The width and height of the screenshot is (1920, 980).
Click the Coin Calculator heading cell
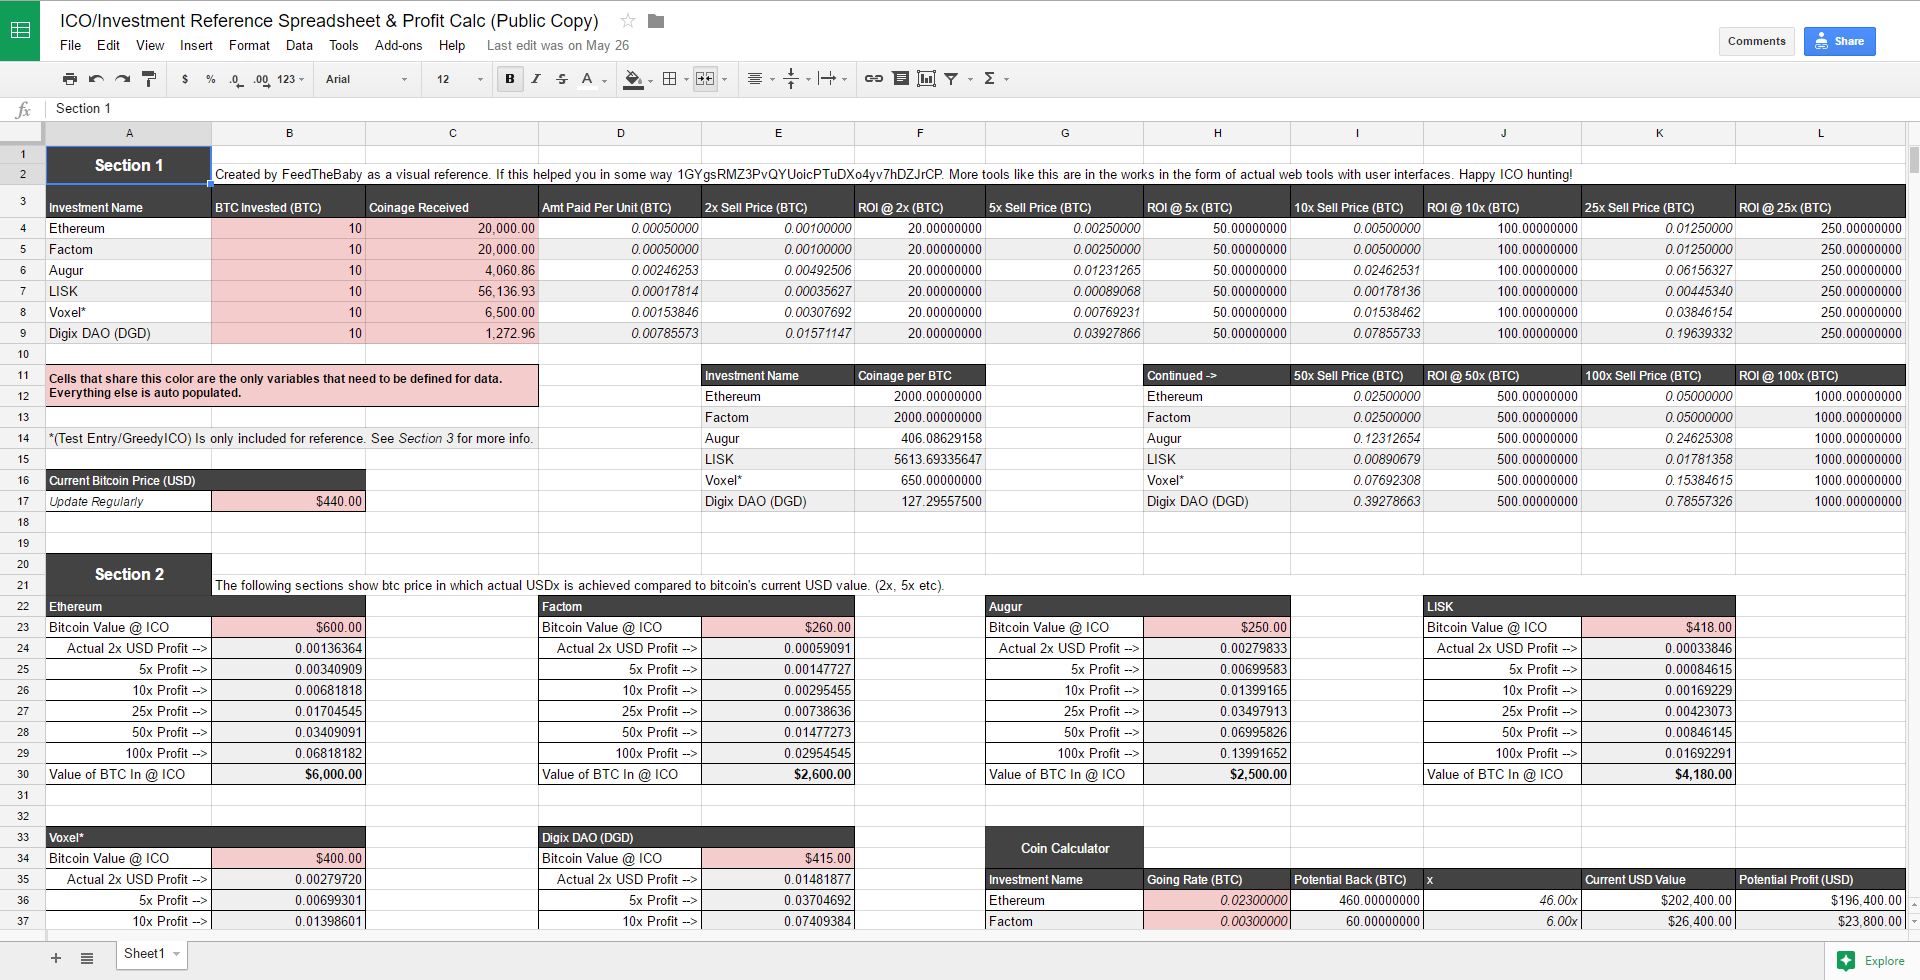pyautogui.click(x=1064, y=848)
